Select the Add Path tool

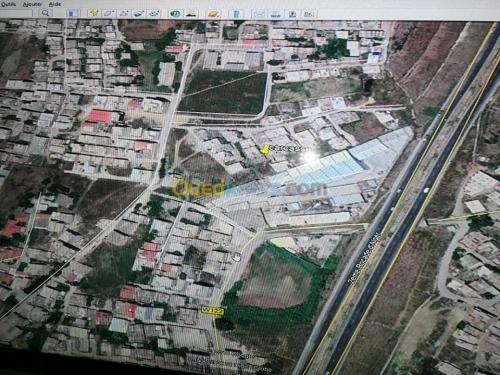pyautogui.click(x=124, y=14)
